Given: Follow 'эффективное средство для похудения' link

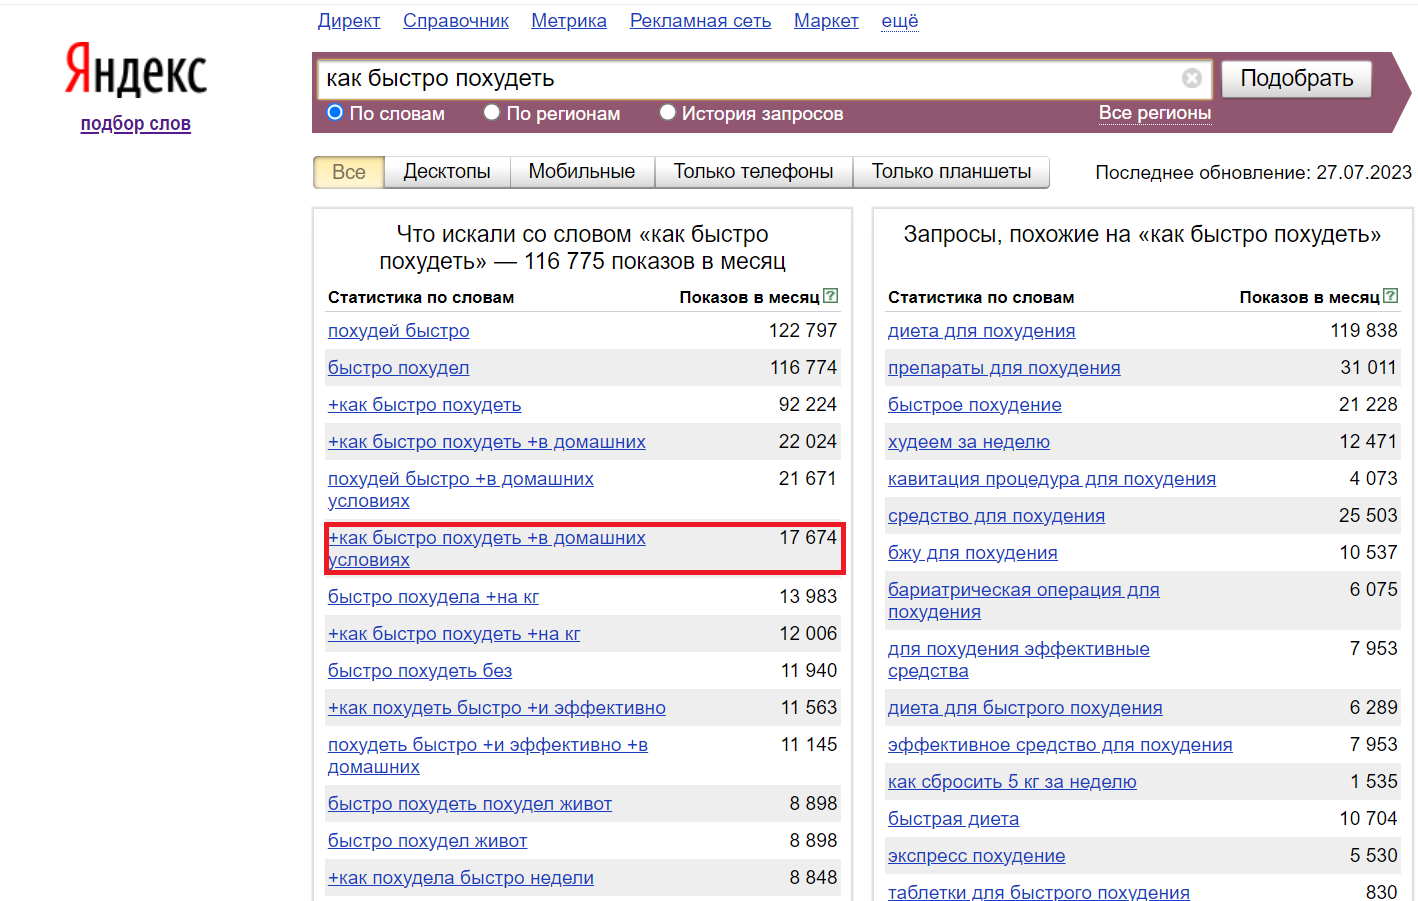Looking at the screenshot, I should point(1060,745).
